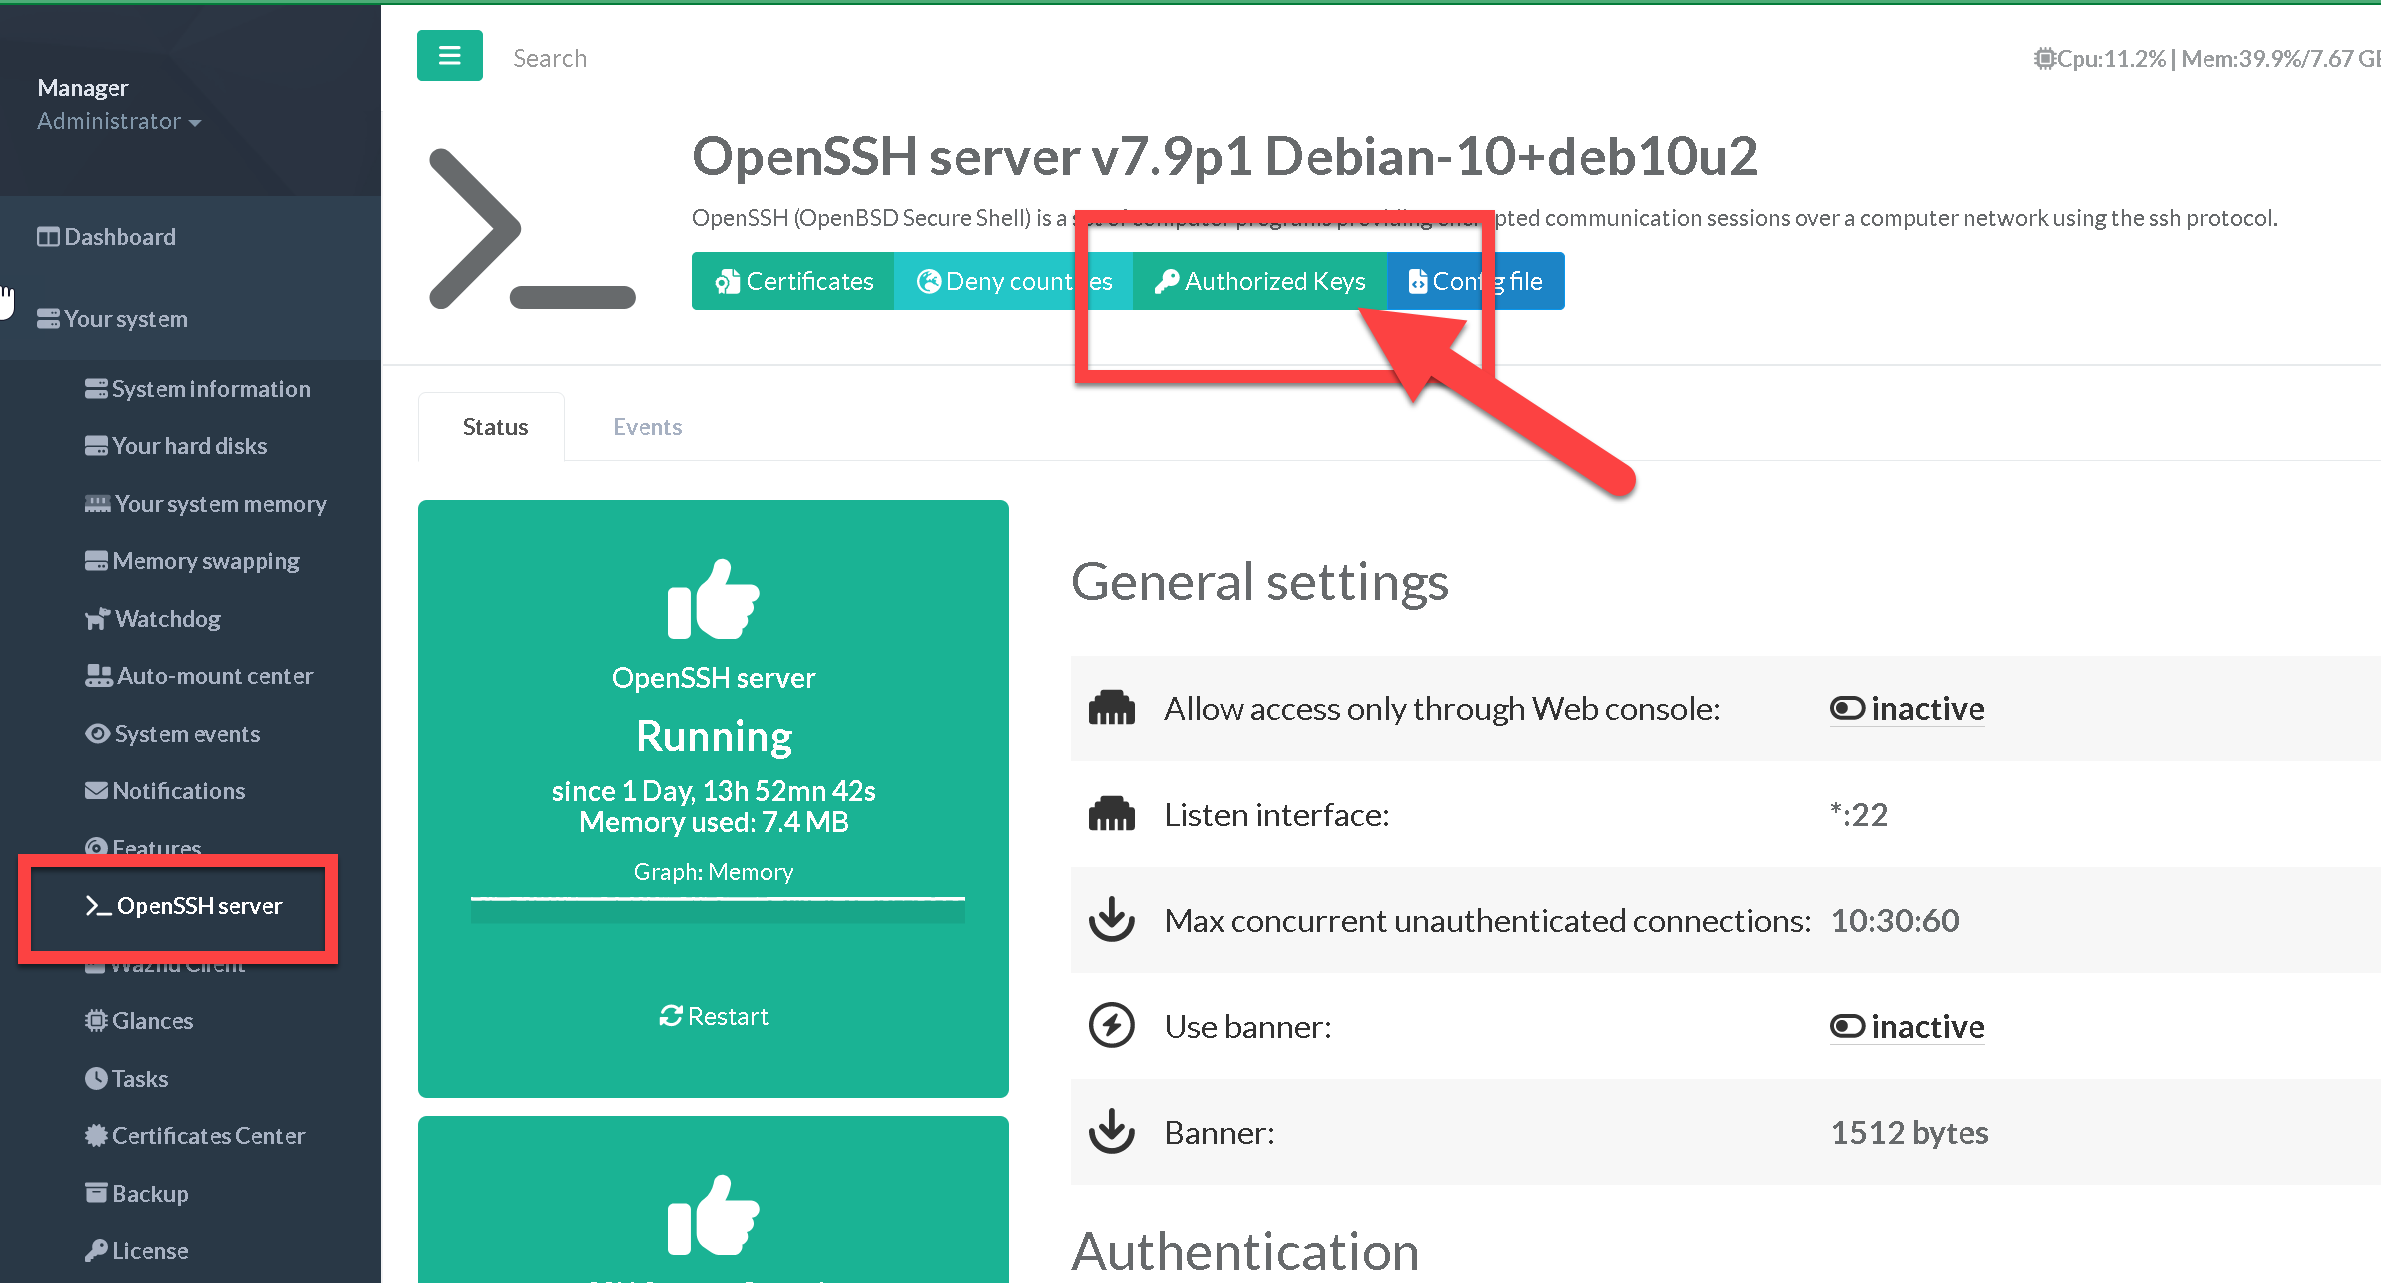Image resolution: width=2381 pixels, height=1283 pixels.
Task: Switch to the Events tab
Action: pos(647,427)
